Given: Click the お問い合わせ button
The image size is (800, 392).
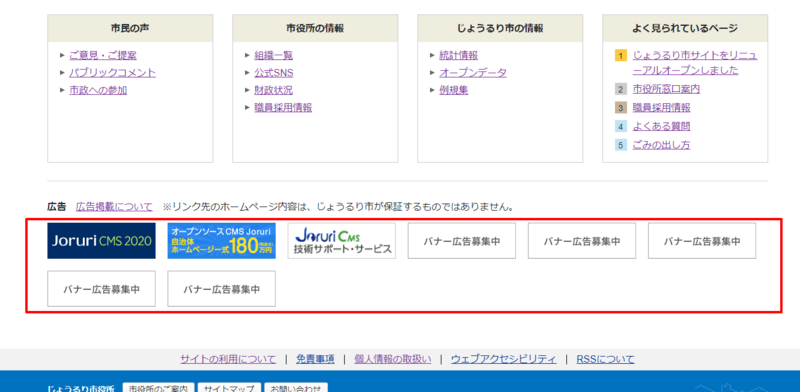Looking at the screenshot, I should point(296,388).
